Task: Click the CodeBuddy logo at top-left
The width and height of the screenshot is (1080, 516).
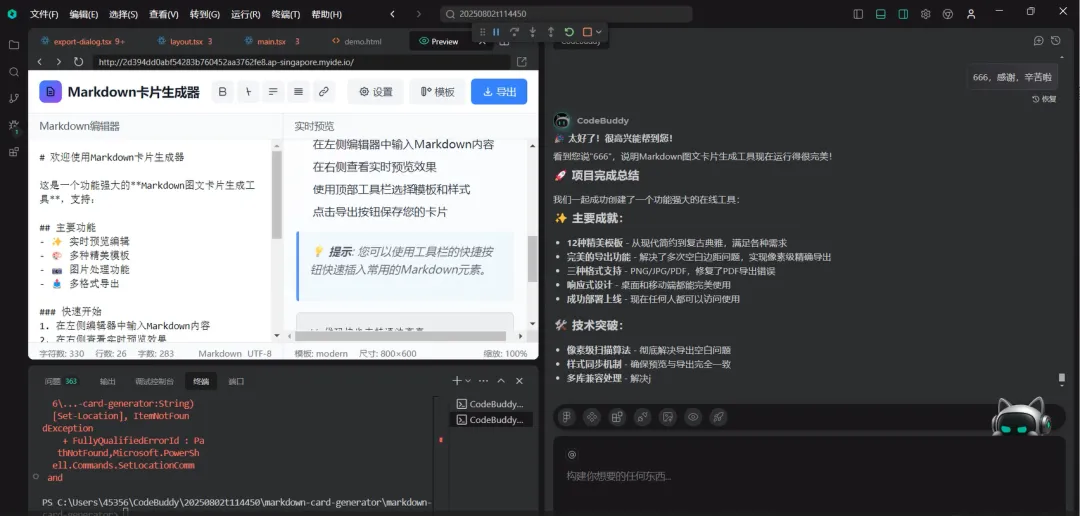Action: [x=12, y=14]
